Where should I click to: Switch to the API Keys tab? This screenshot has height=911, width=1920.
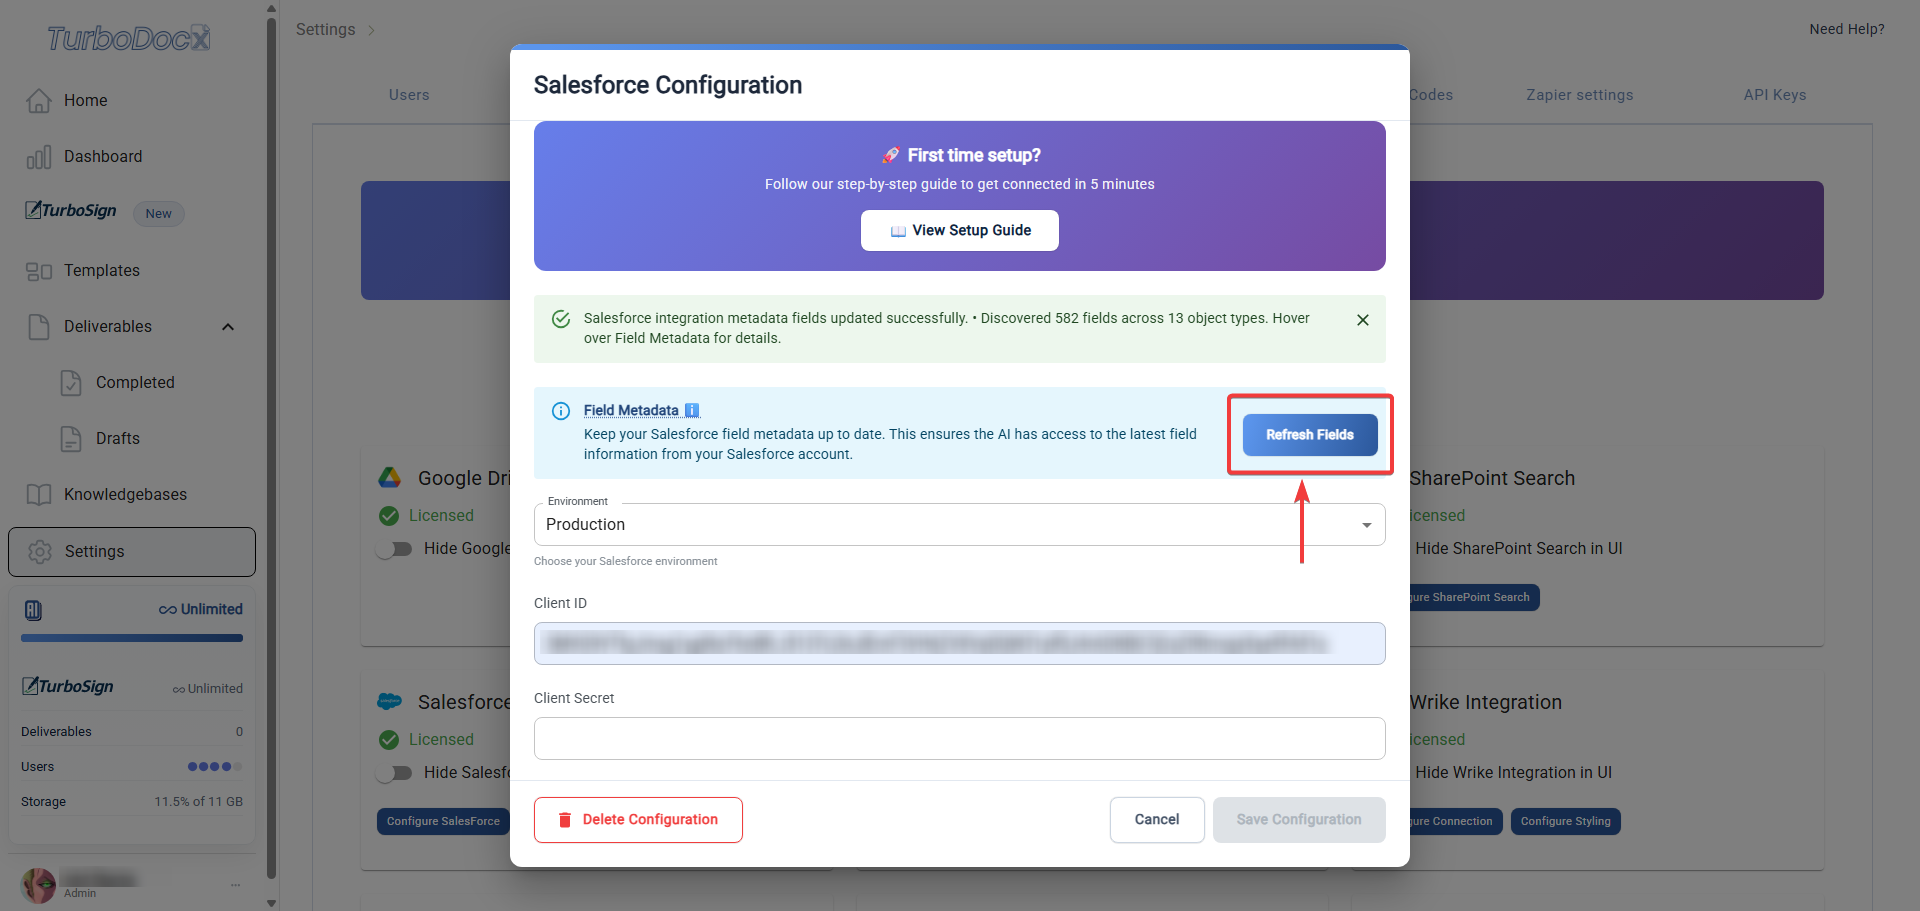coord(1775,95)
